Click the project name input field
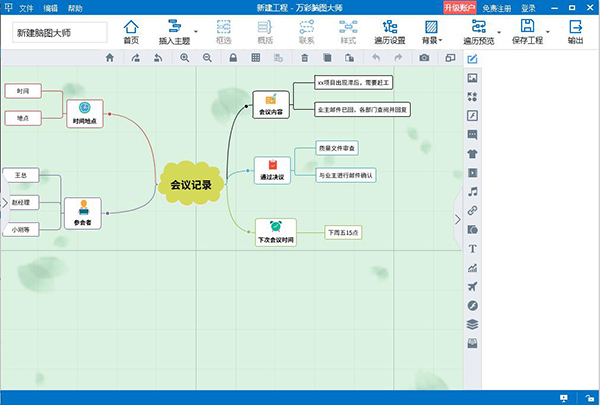The width and height of the screenshot is (600, 405). click(x=58, y=32)
